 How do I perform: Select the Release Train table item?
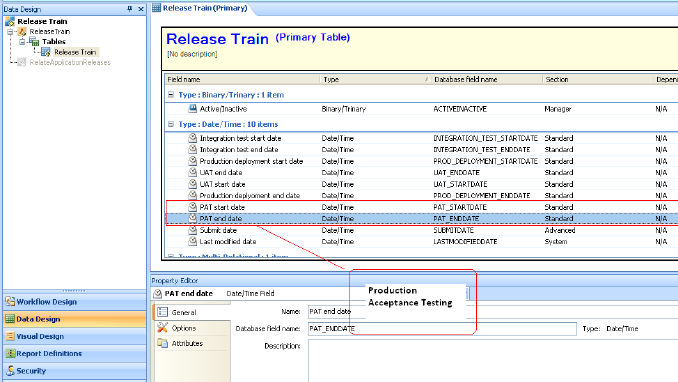(75, 52)
